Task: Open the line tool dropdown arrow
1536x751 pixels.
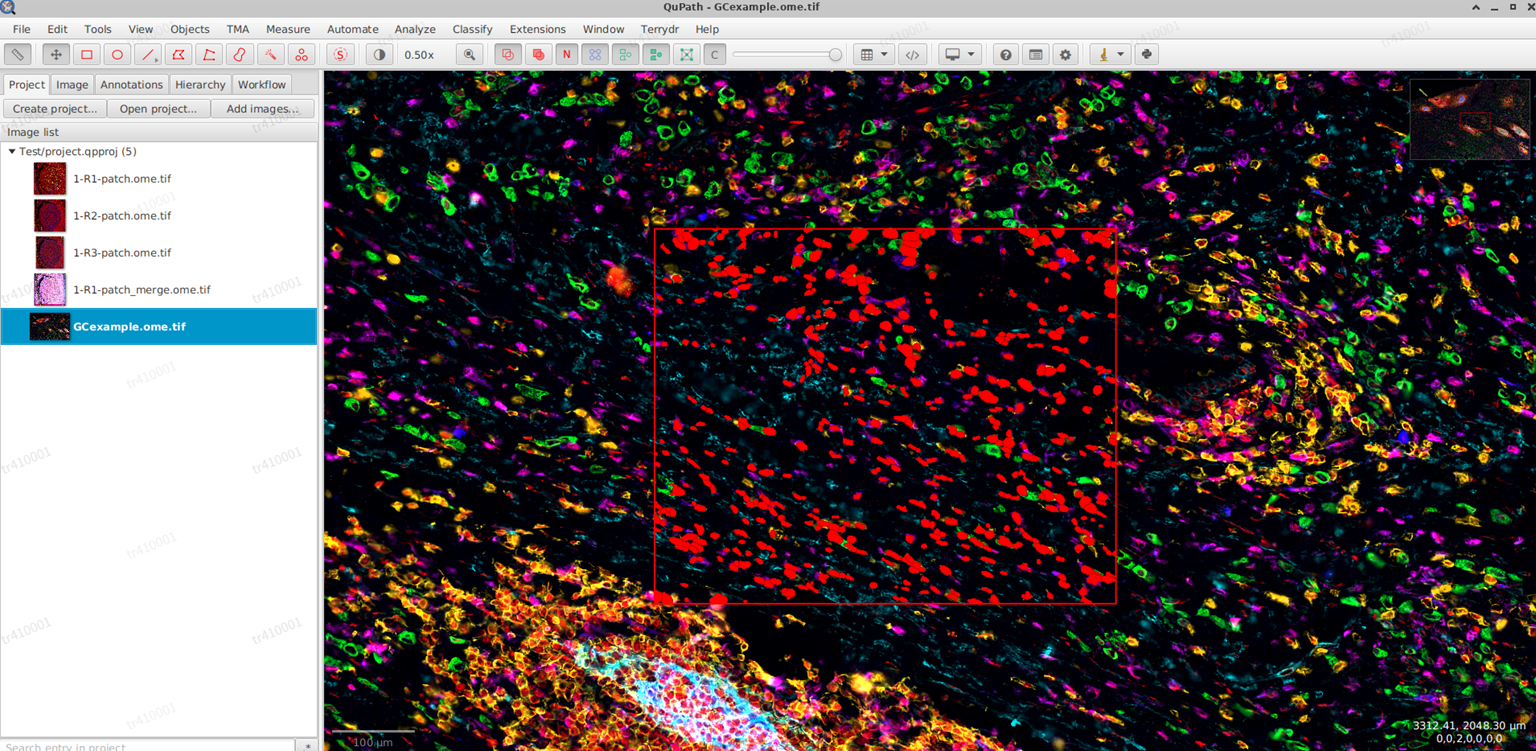Action: (155, 61)
